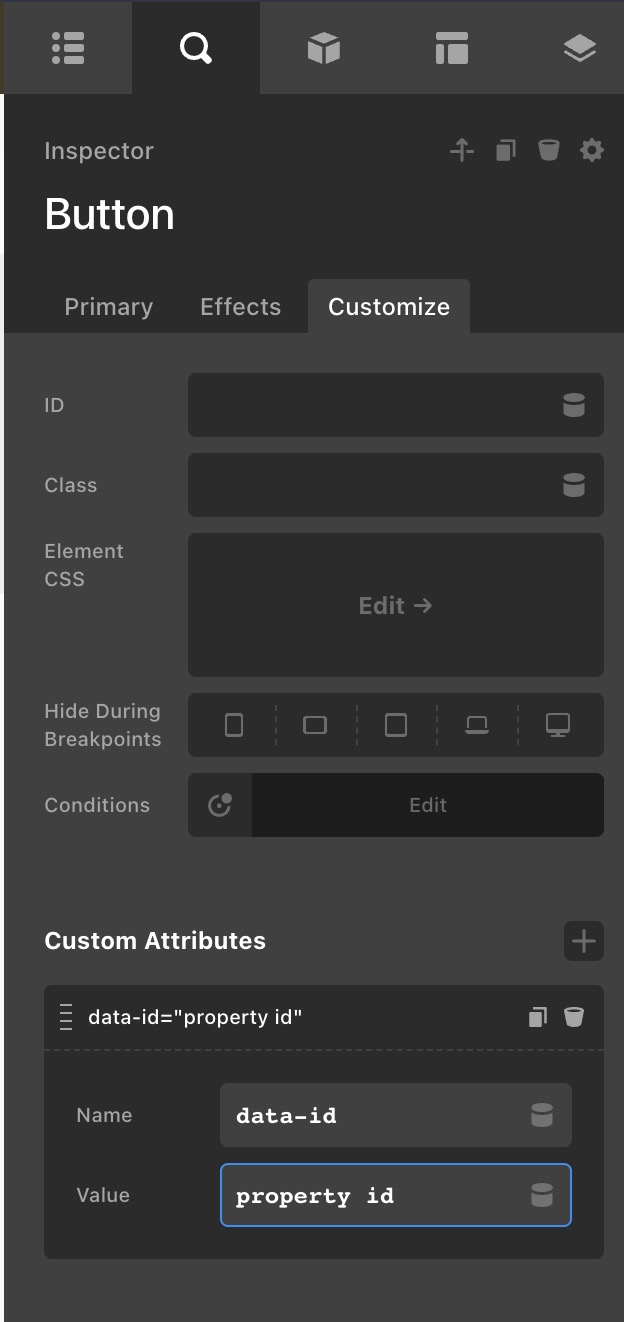Open dynamic content picker for Class field
This screenshot has height=1322, width=624.
(x=574, y=485)
